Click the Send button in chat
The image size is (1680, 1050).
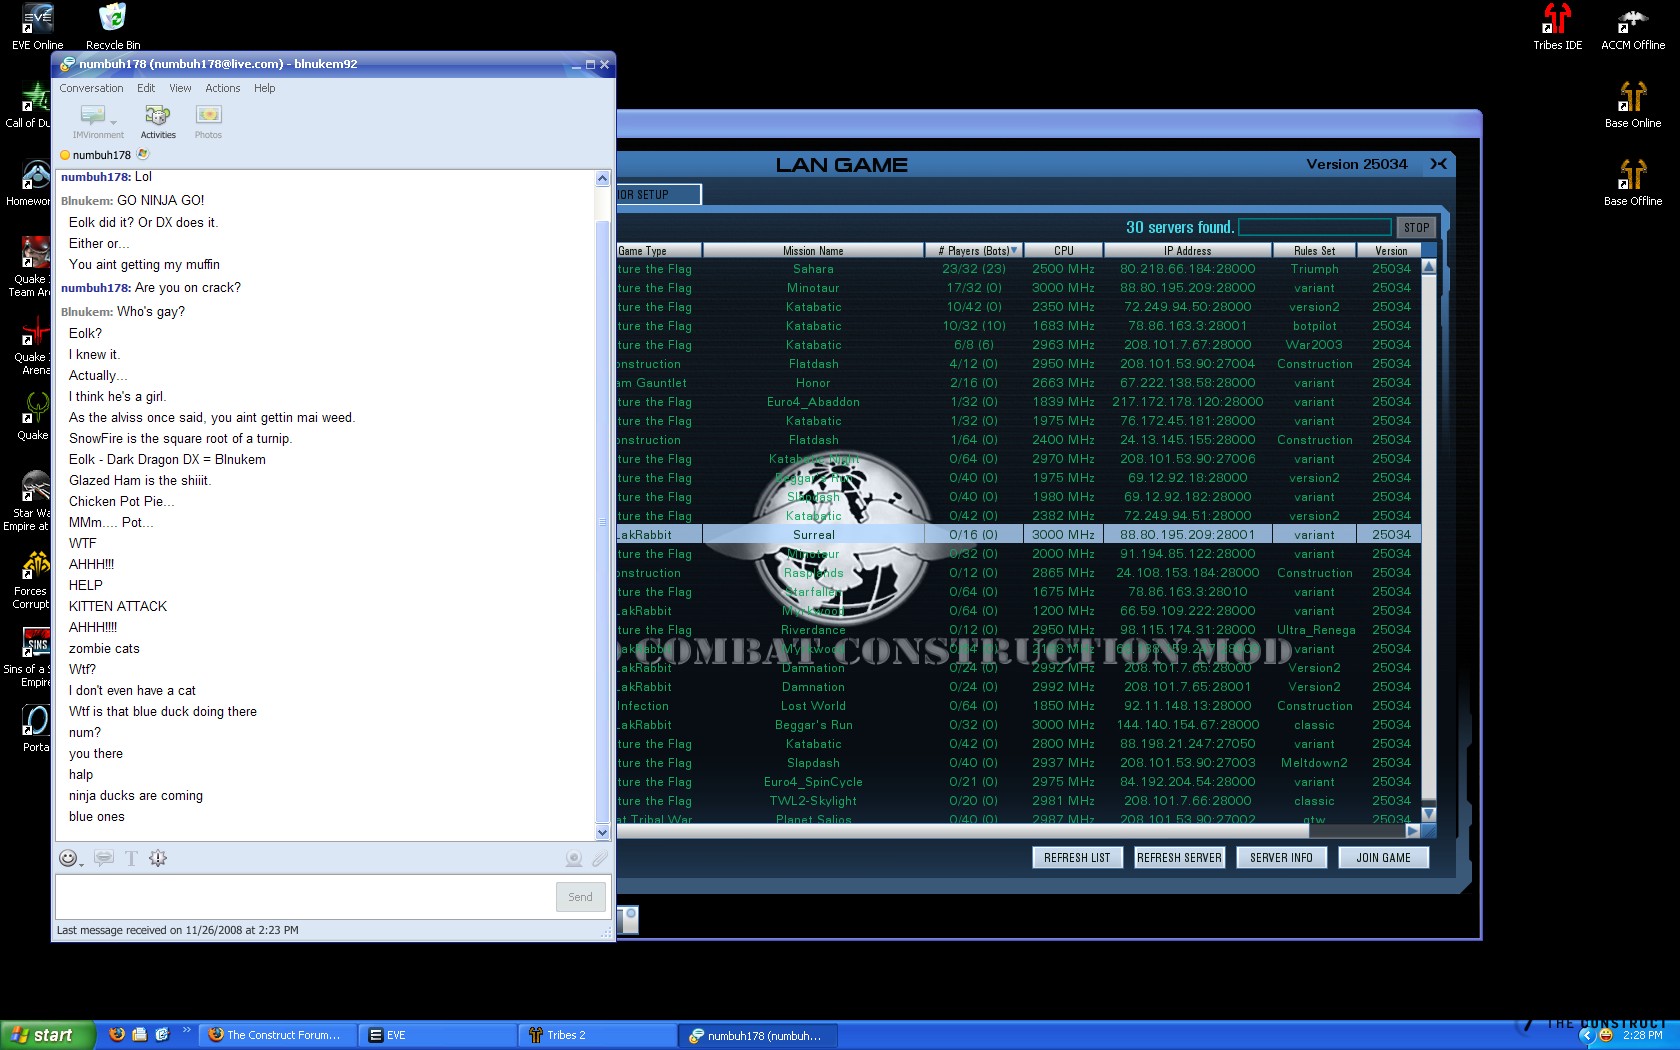(580, 897)
